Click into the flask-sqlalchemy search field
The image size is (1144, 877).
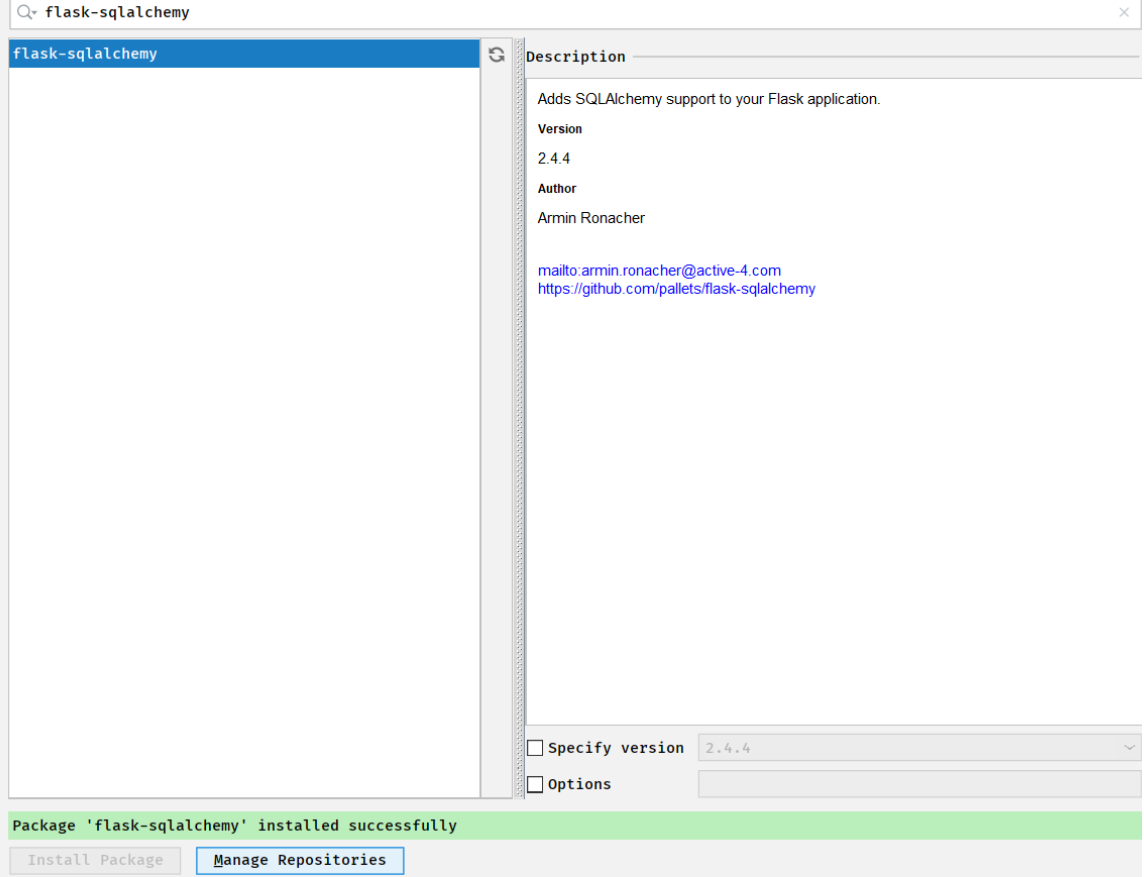coord(576,12)
